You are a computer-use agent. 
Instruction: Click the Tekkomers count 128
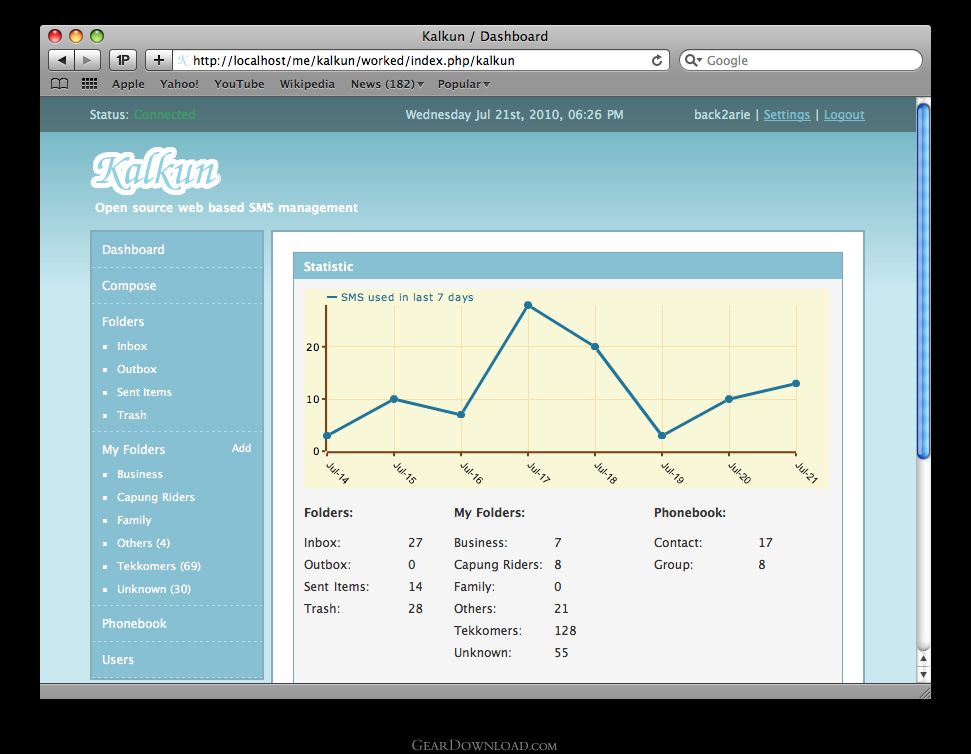tap(565, 630)
